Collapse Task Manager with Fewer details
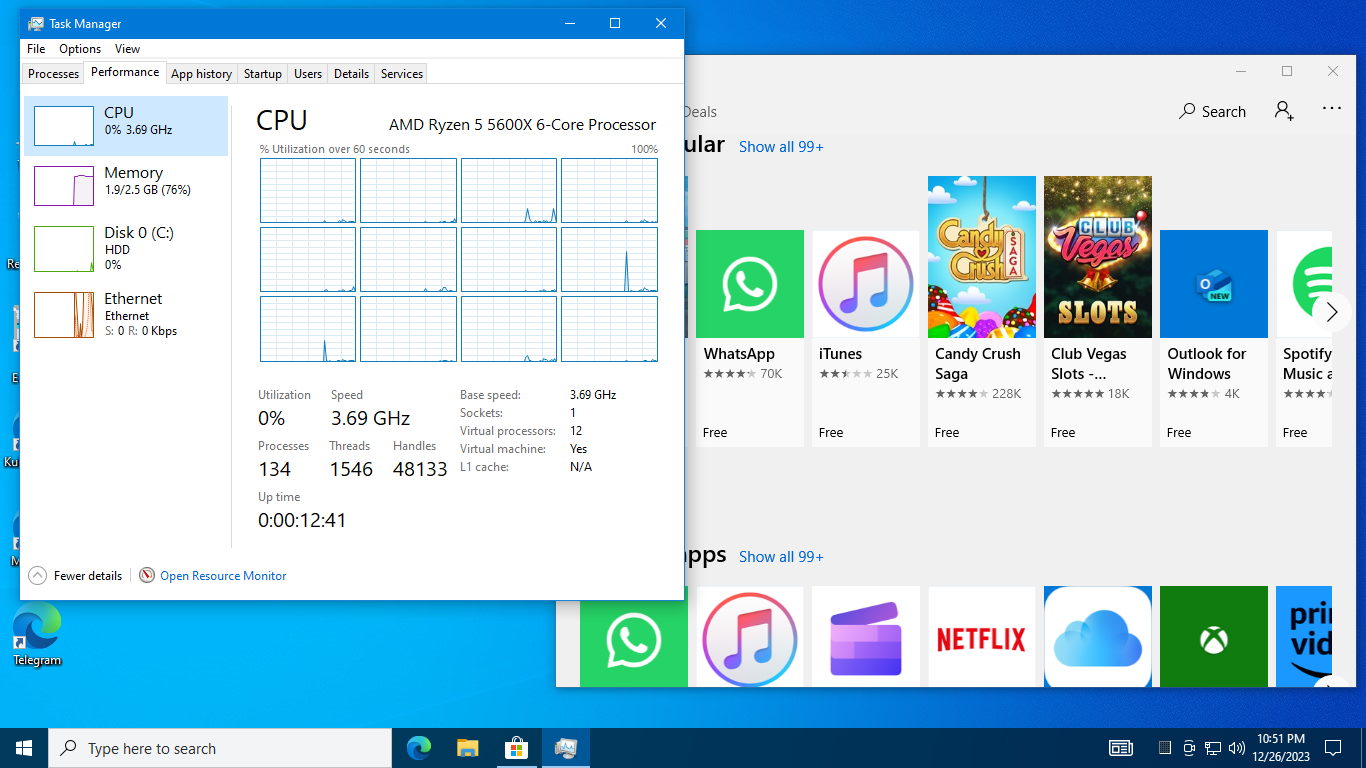The image size is (1366, 768). (x=76, y=576)
